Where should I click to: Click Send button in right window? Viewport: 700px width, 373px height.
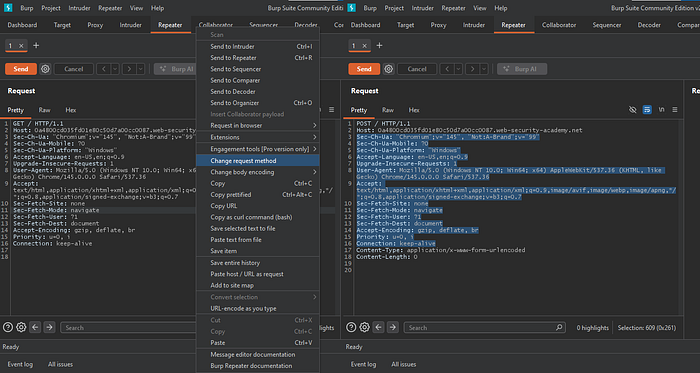point(364,69)
